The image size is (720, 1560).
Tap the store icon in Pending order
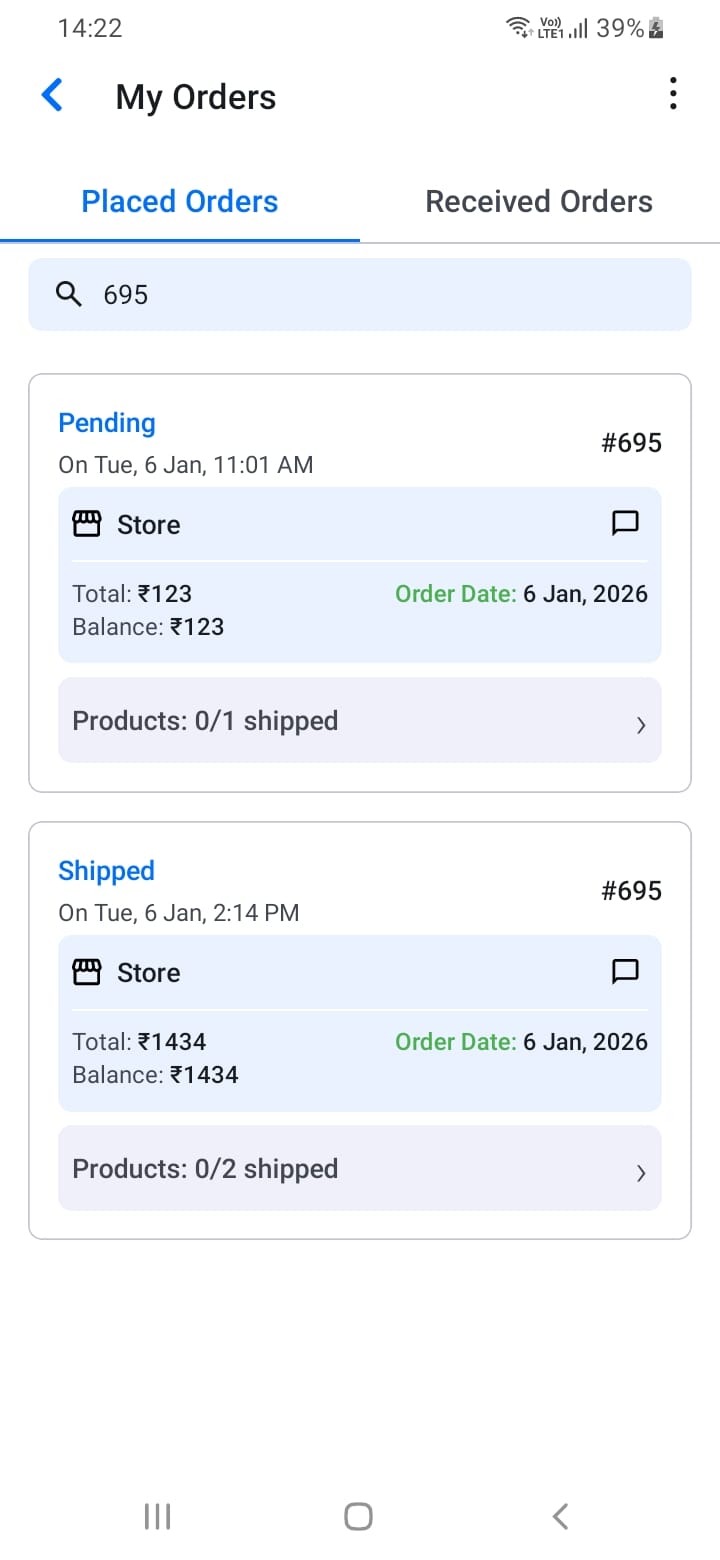coord(87,524)
